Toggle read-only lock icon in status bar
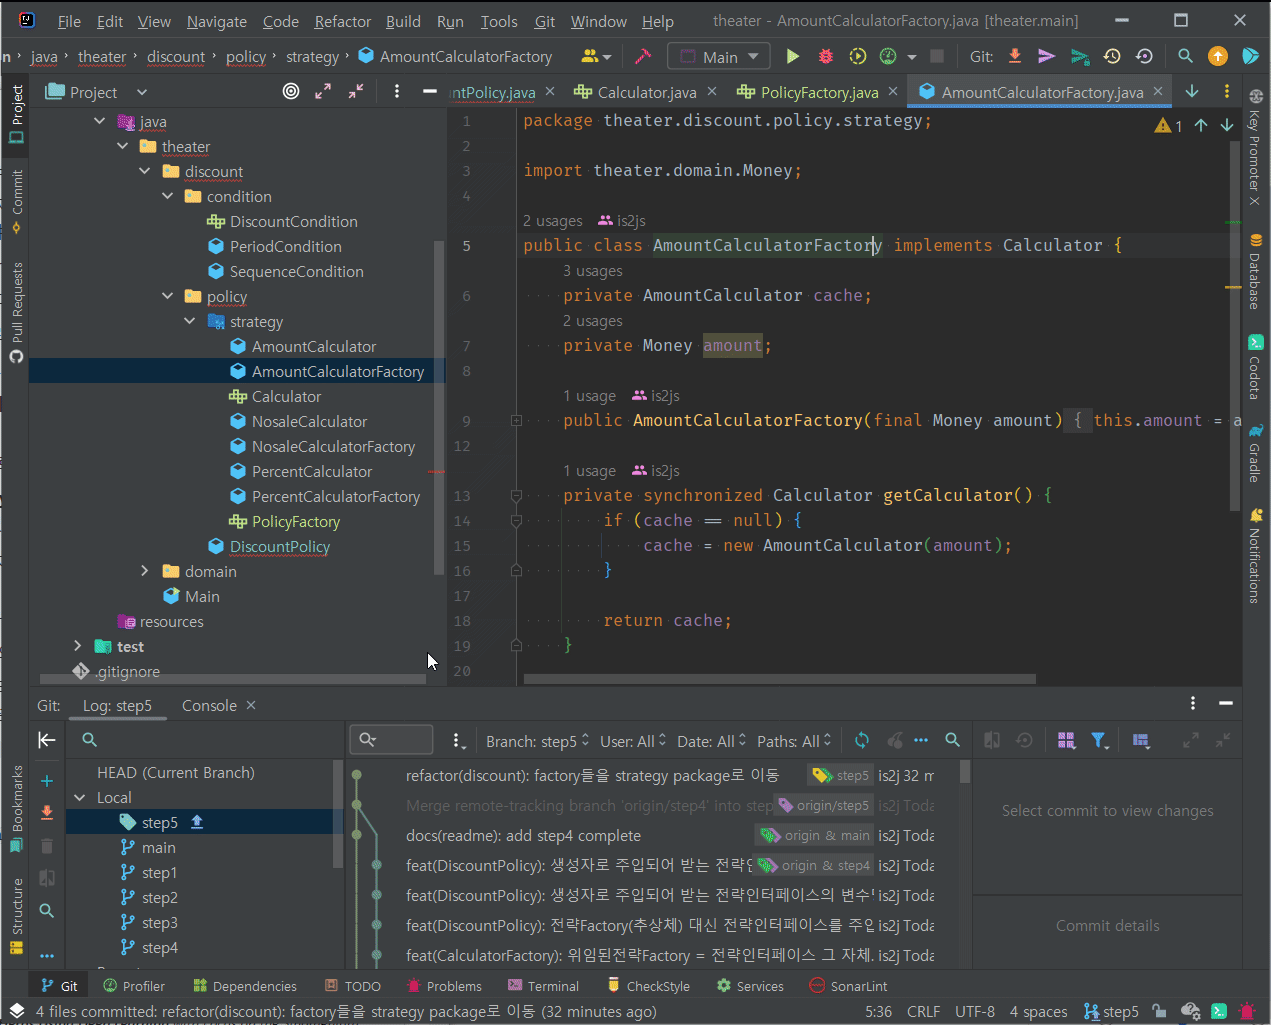The image size is (1271, 1025). click(1159, 1011)
